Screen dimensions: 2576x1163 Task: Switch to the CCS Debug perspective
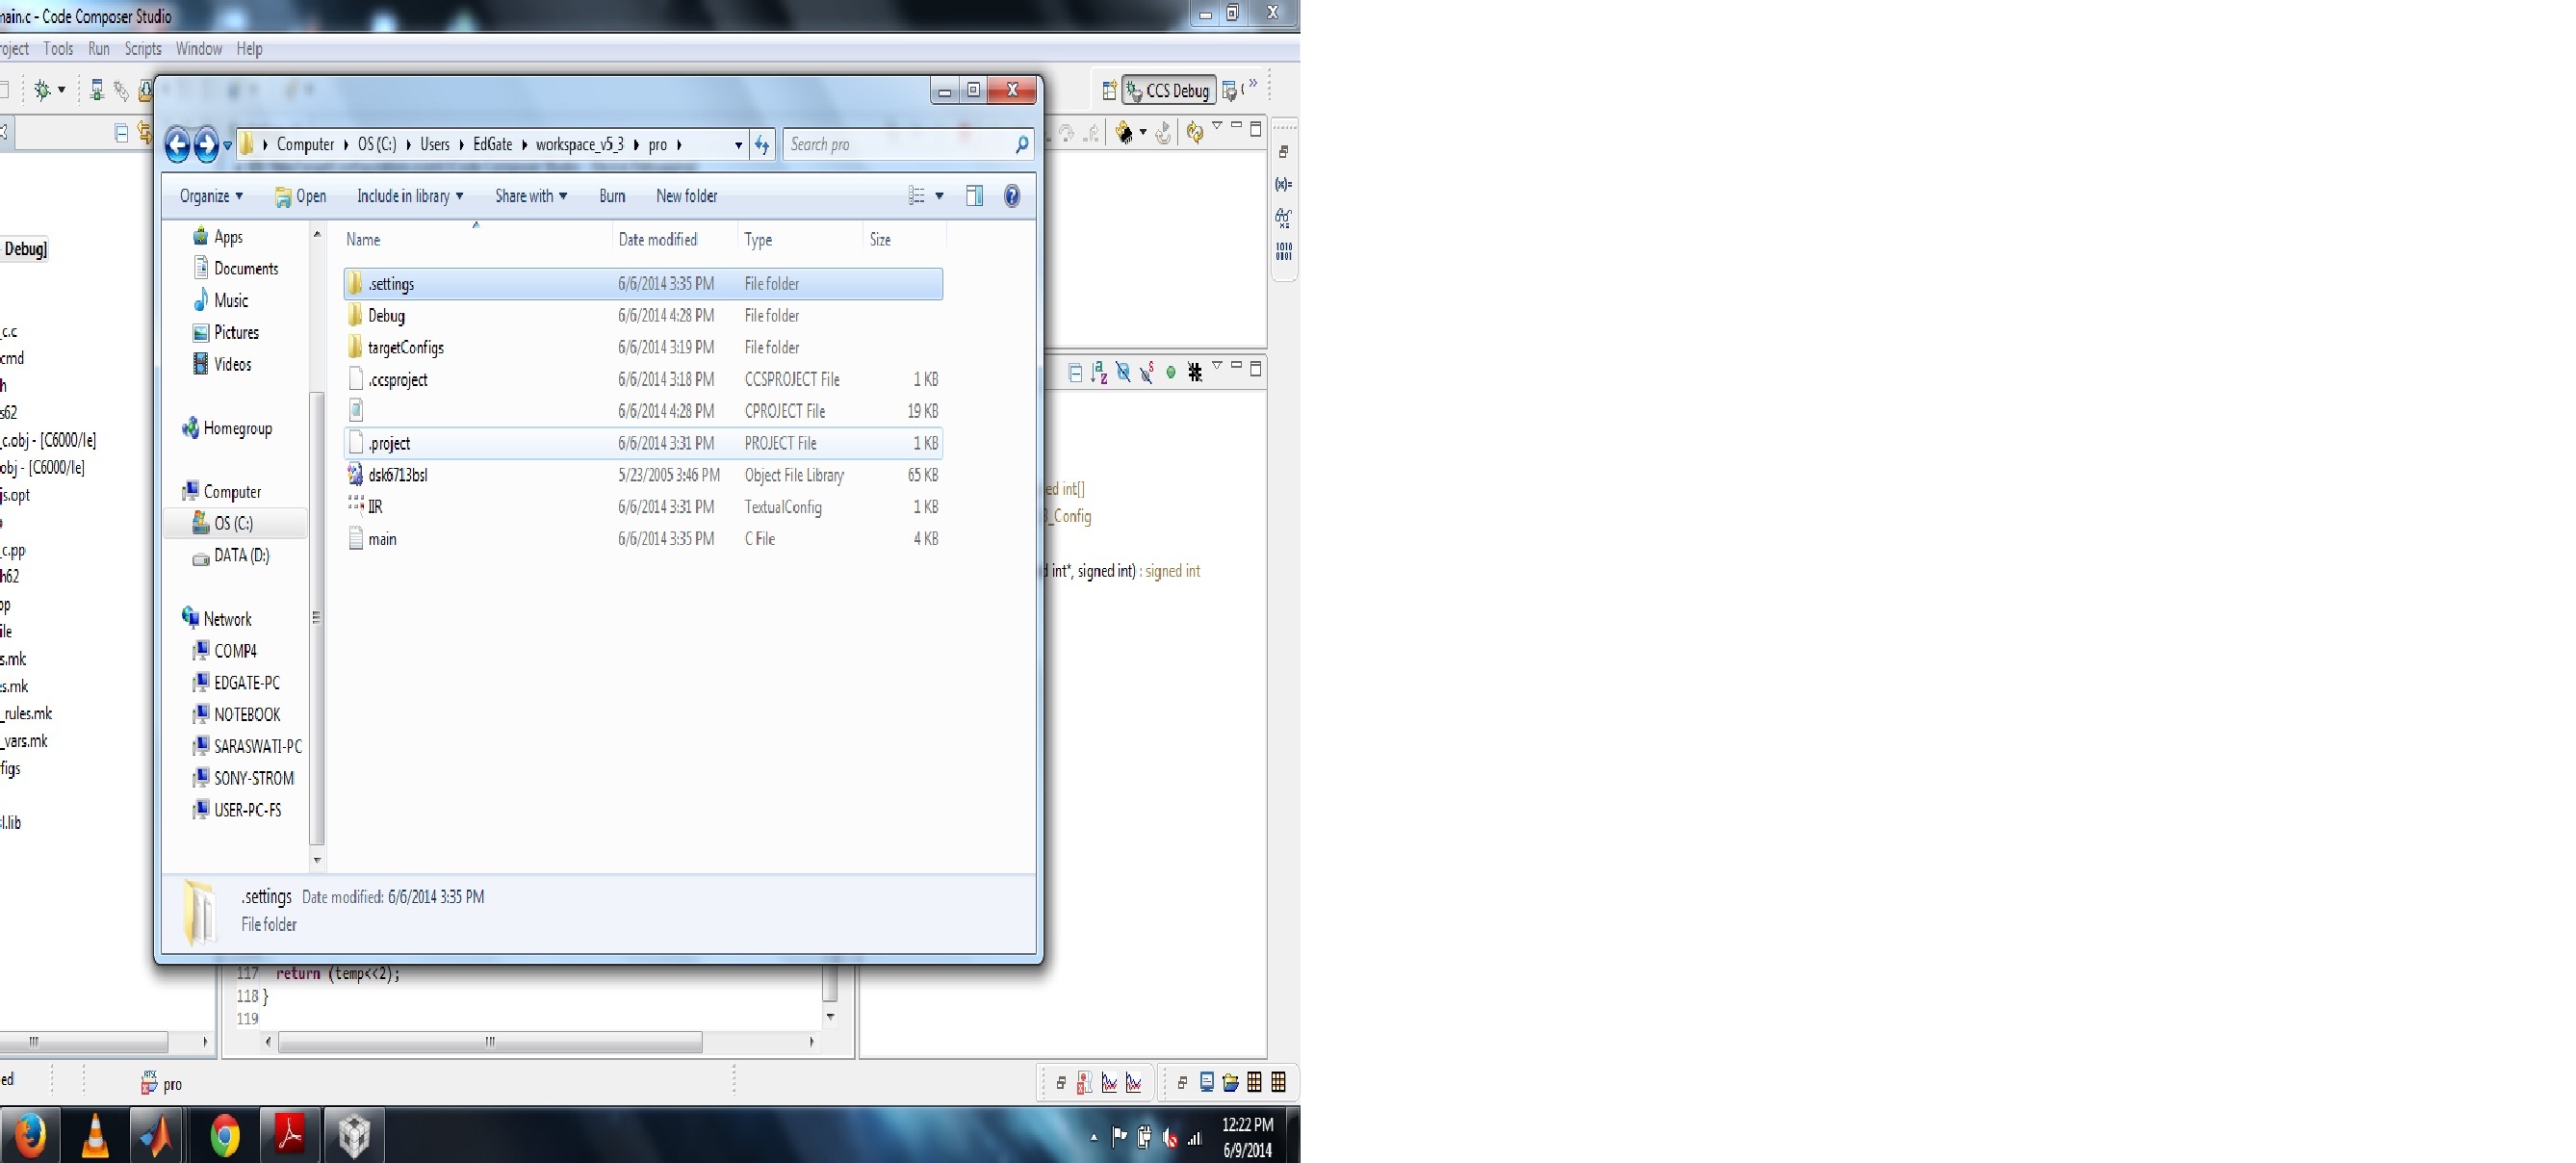1170,90
